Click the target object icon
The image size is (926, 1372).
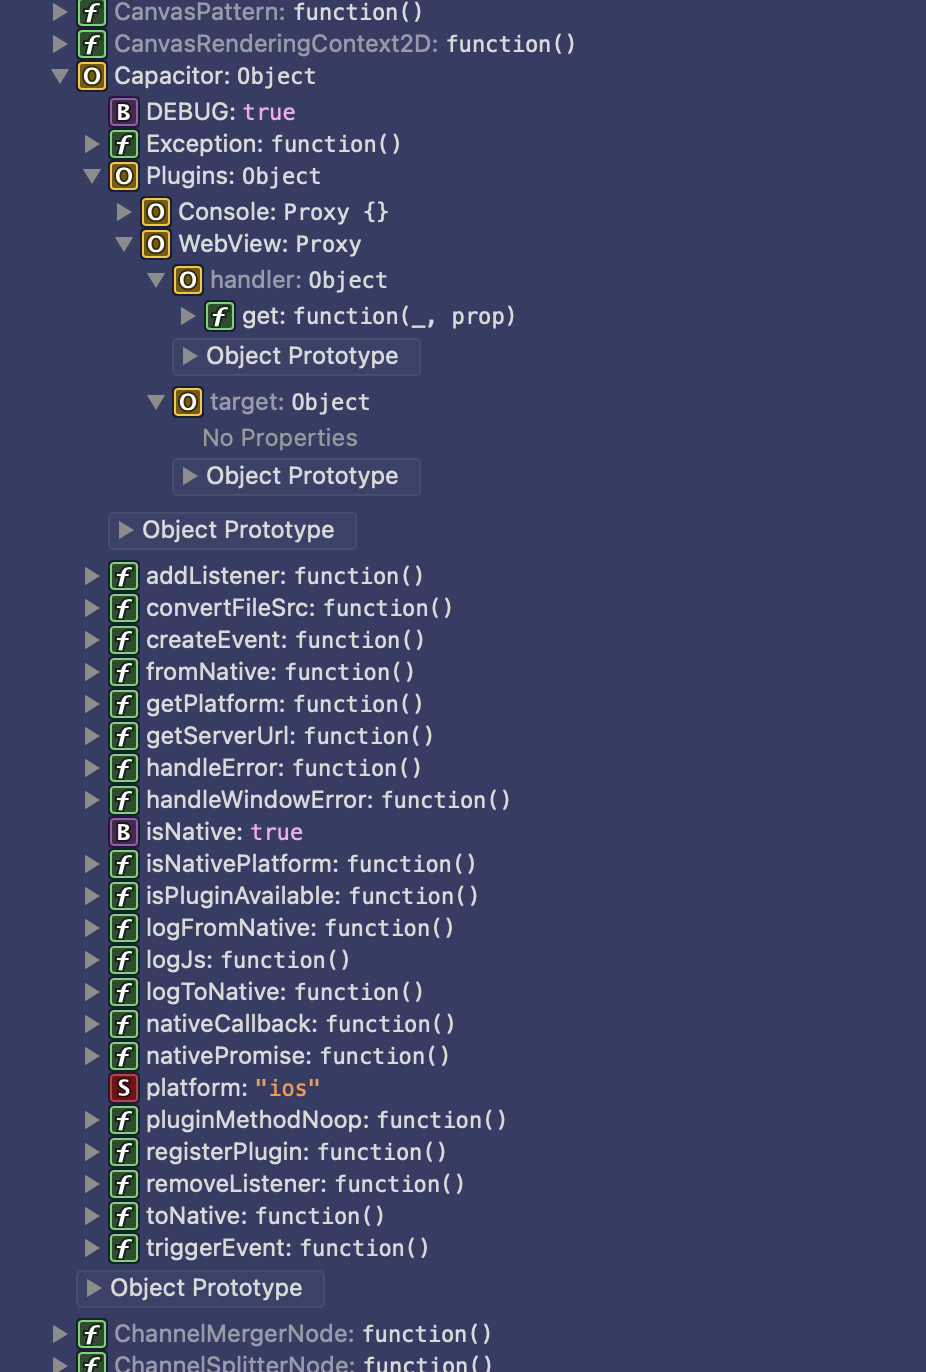(x=187, y=402)
